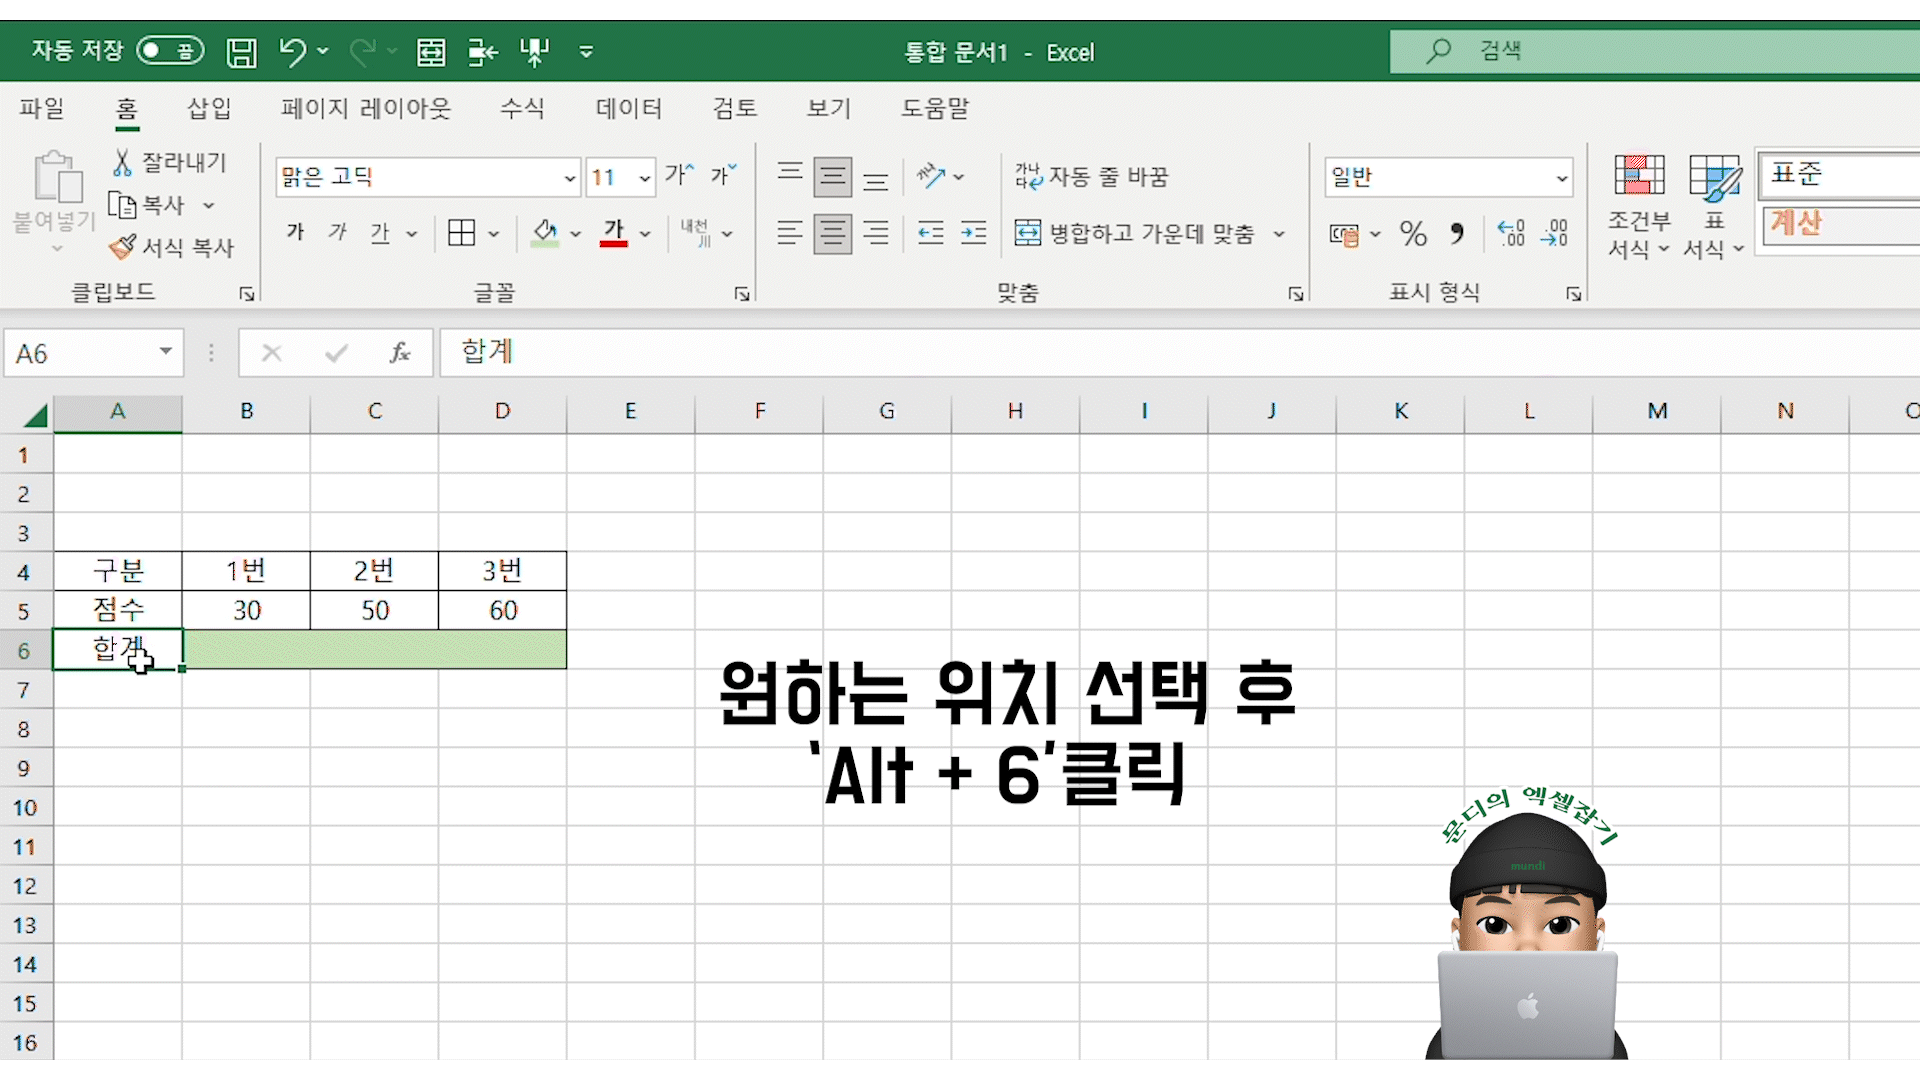Expand the Name Box dropdown arrow
Image resolution: width=1920 pixels, height=1080 pixels.
coord(166,352)
